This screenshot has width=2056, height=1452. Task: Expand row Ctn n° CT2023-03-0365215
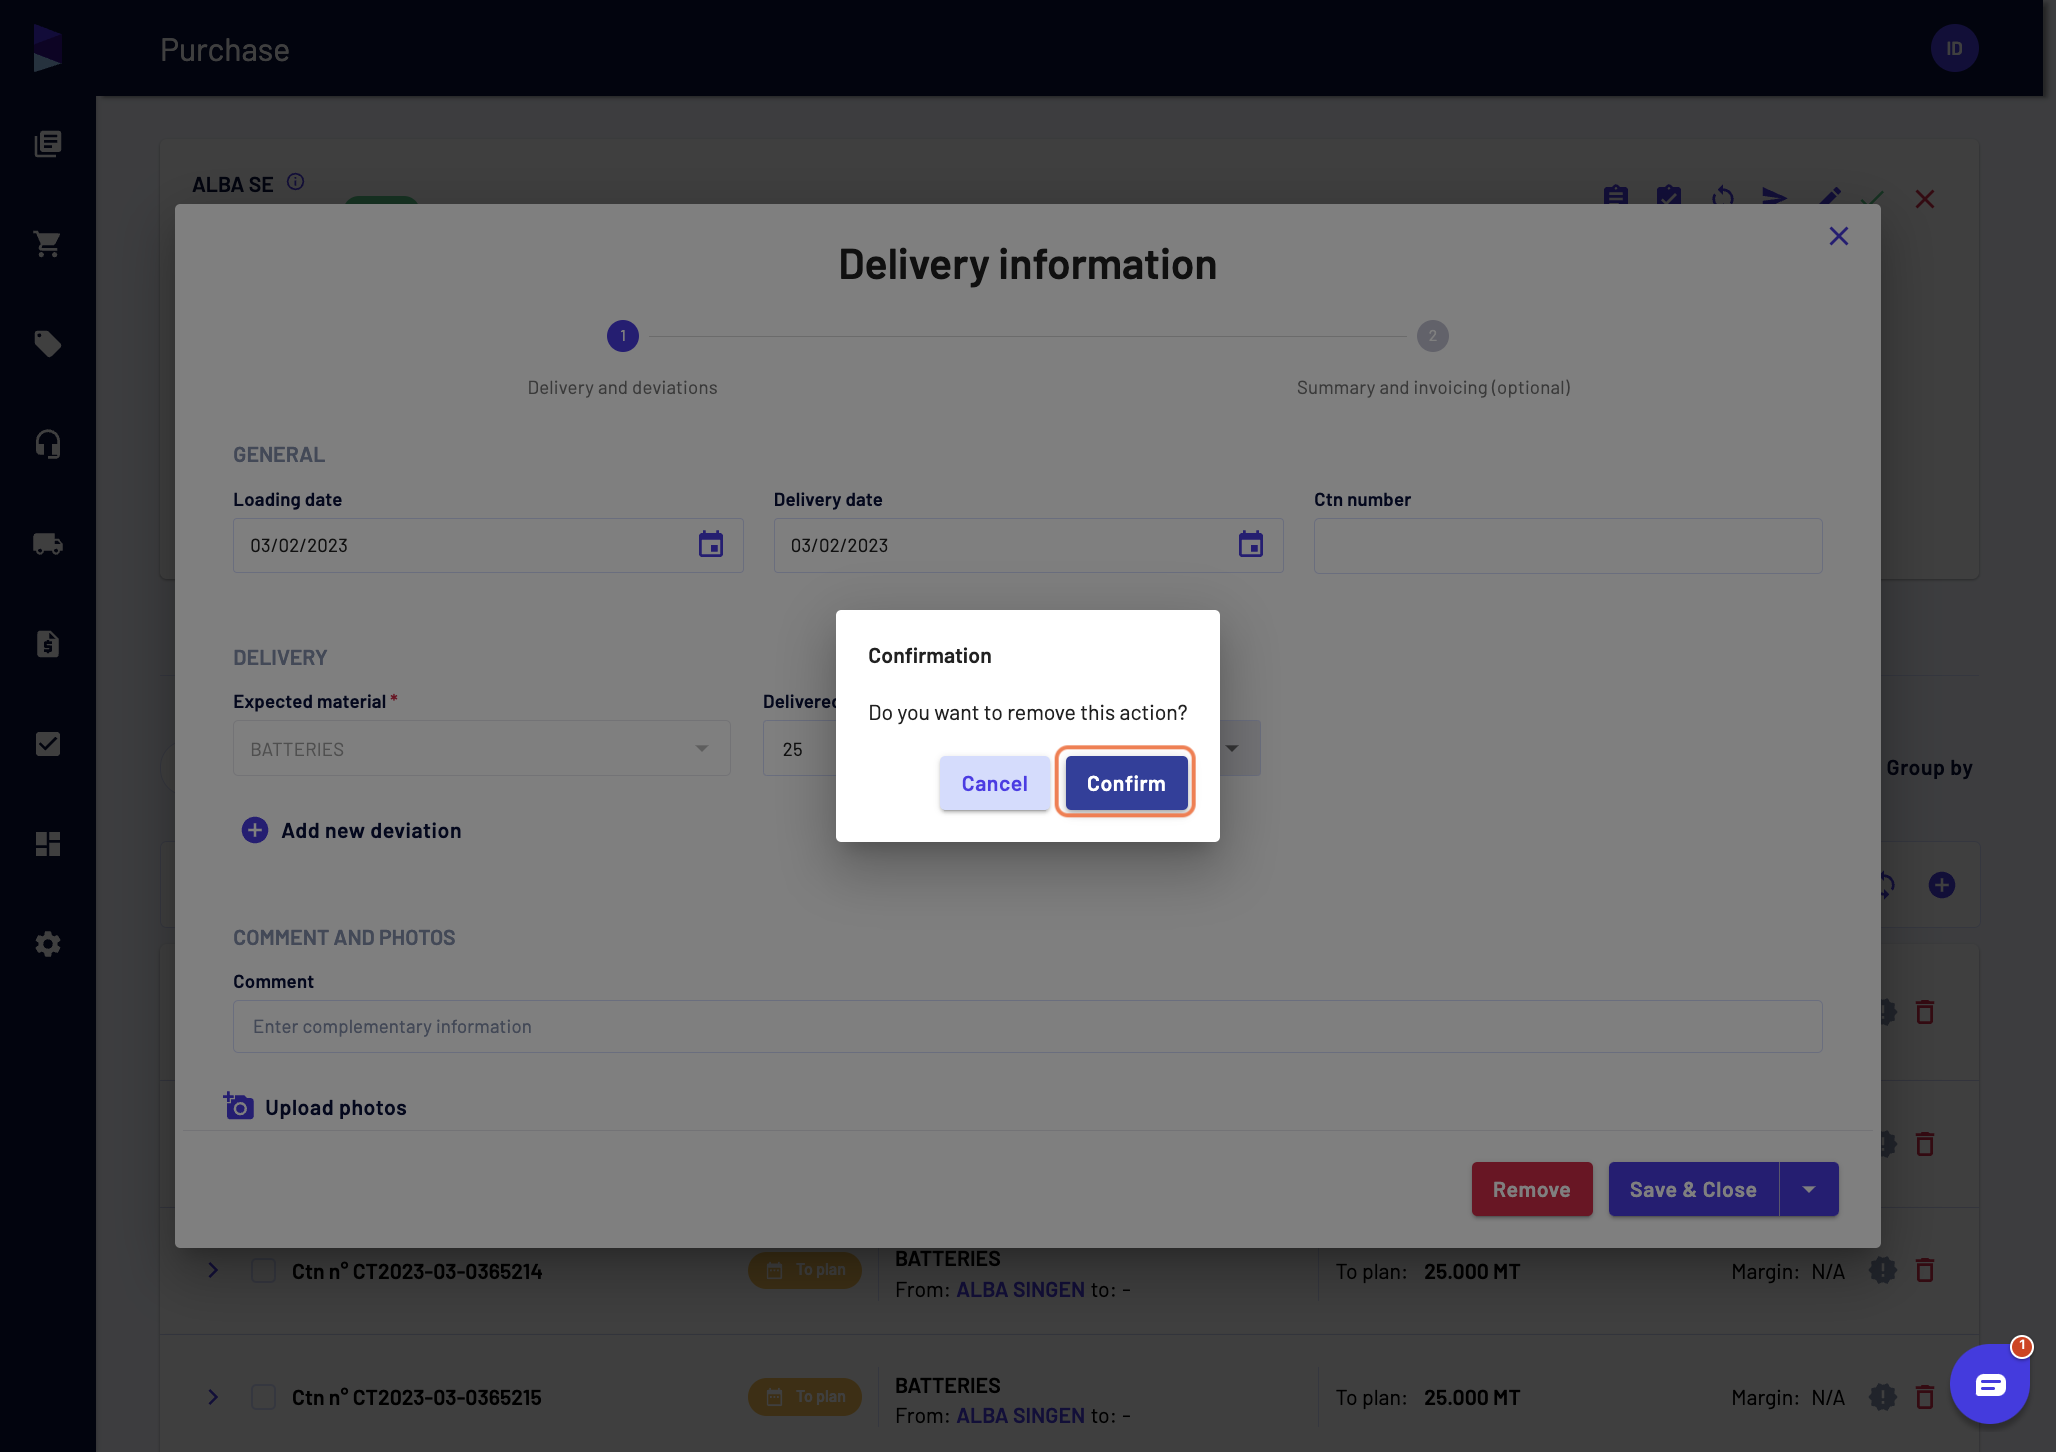coord(213,1396)
